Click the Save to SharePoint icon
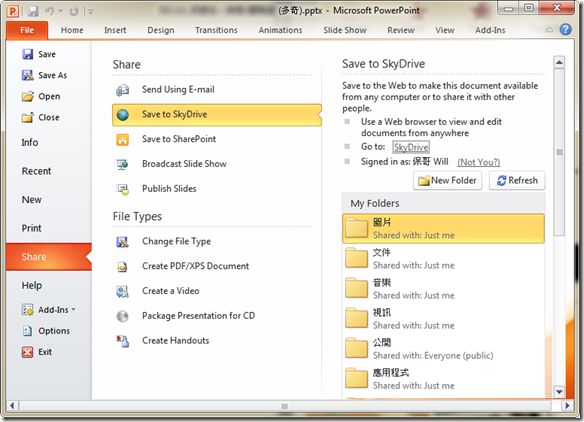 [123, 140]
